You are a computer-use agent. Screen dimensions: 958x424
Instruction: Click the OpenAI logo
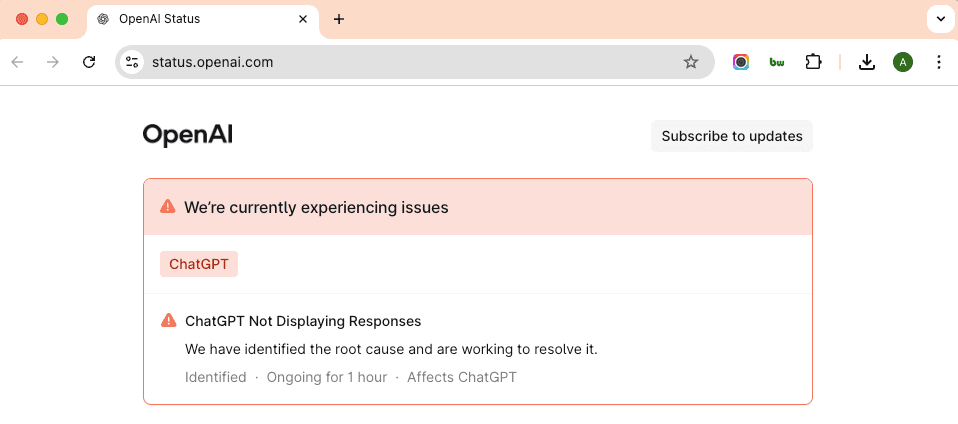click(x=188, y=135)
